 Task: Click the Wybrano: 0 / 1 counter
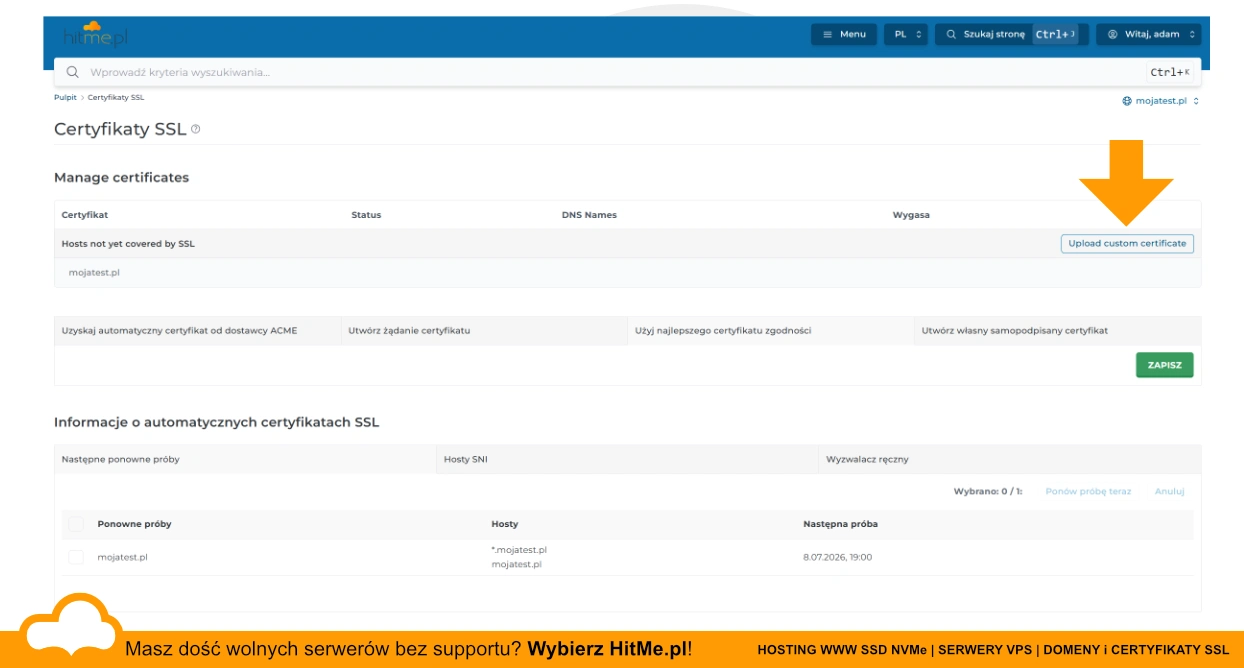click(988, 491)
